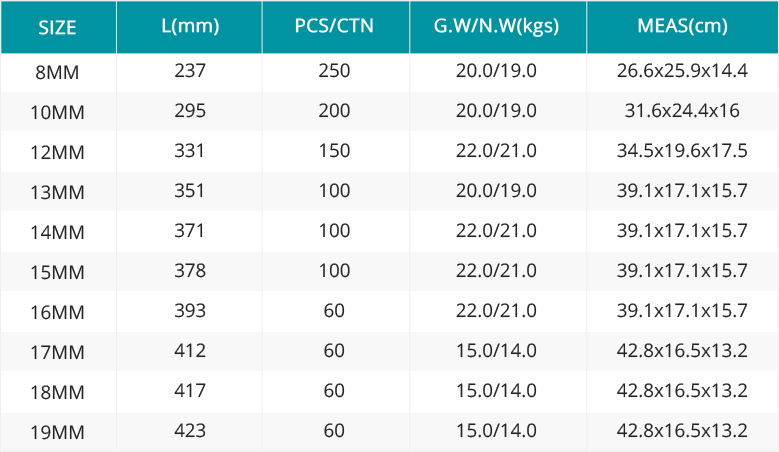Click the MEAS(cm) header cell
Image resolution: width=779 pixels, height=452 pixels.
(682, 27)
